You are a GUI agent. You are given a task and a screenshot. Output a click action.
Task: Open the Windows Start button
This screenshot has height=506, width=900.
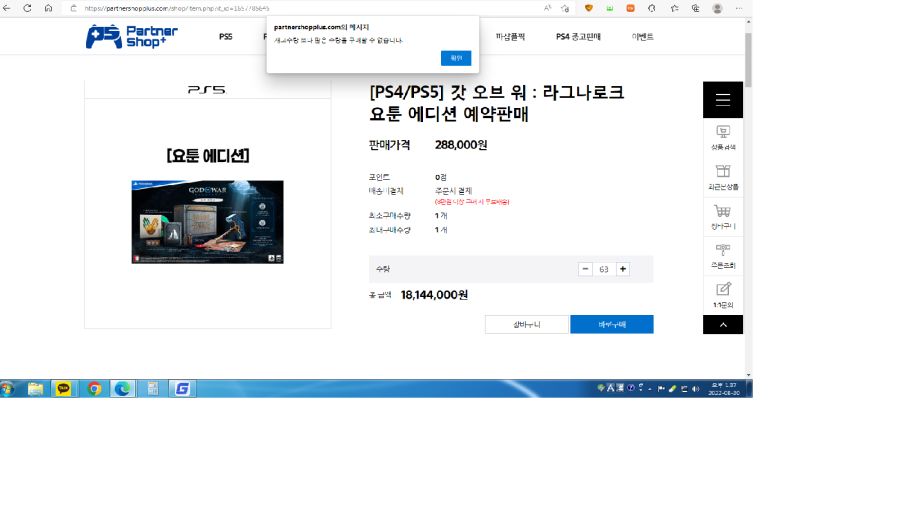pyautogui.click(x=7, y=388)
